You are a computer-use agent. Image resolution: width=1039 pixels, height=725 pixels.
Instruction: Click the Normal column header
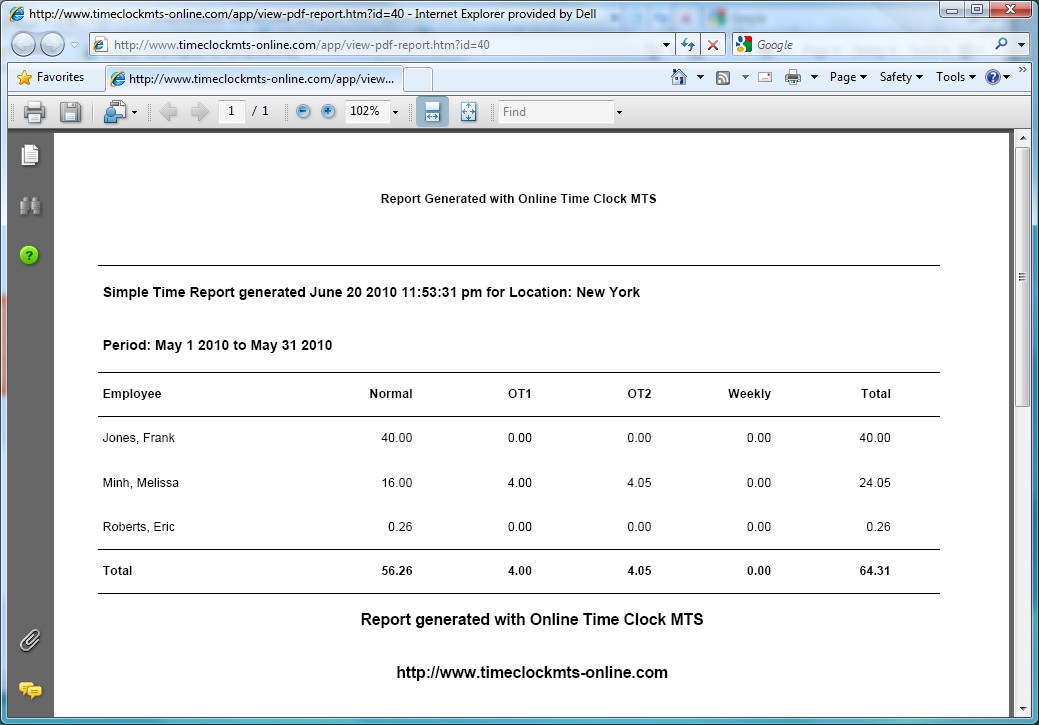tap(391, 394)
